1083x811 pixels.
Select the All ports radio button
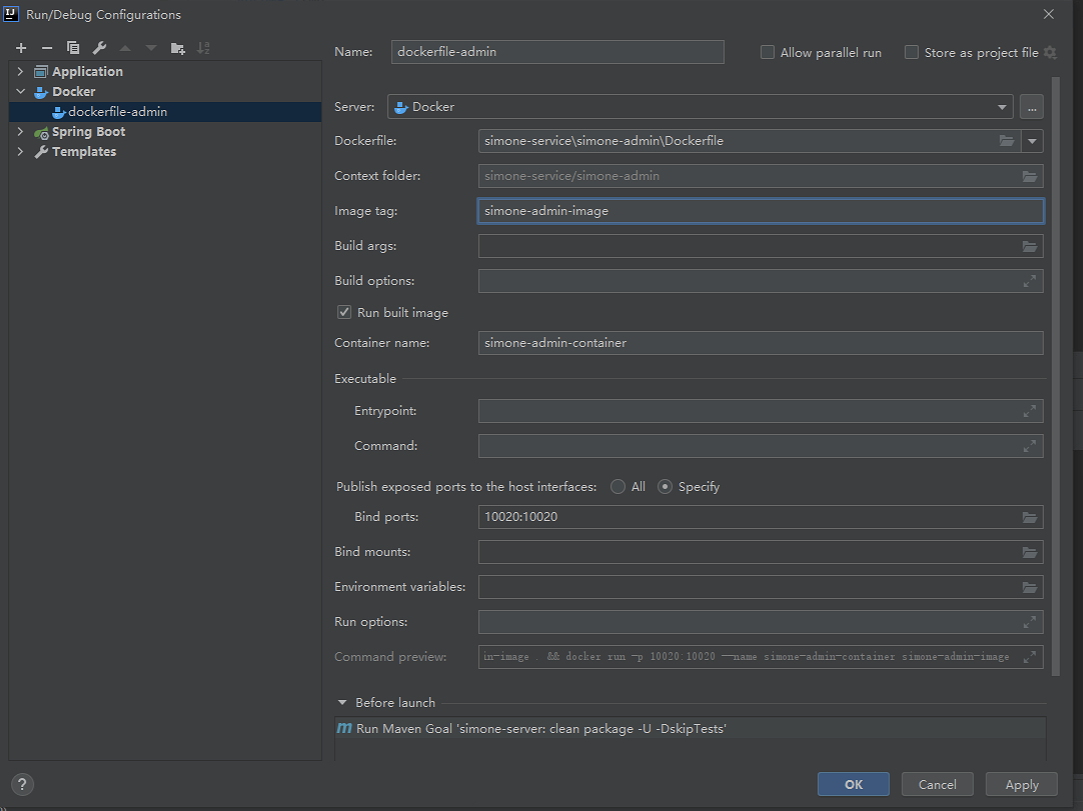click(x=618, y=487)
